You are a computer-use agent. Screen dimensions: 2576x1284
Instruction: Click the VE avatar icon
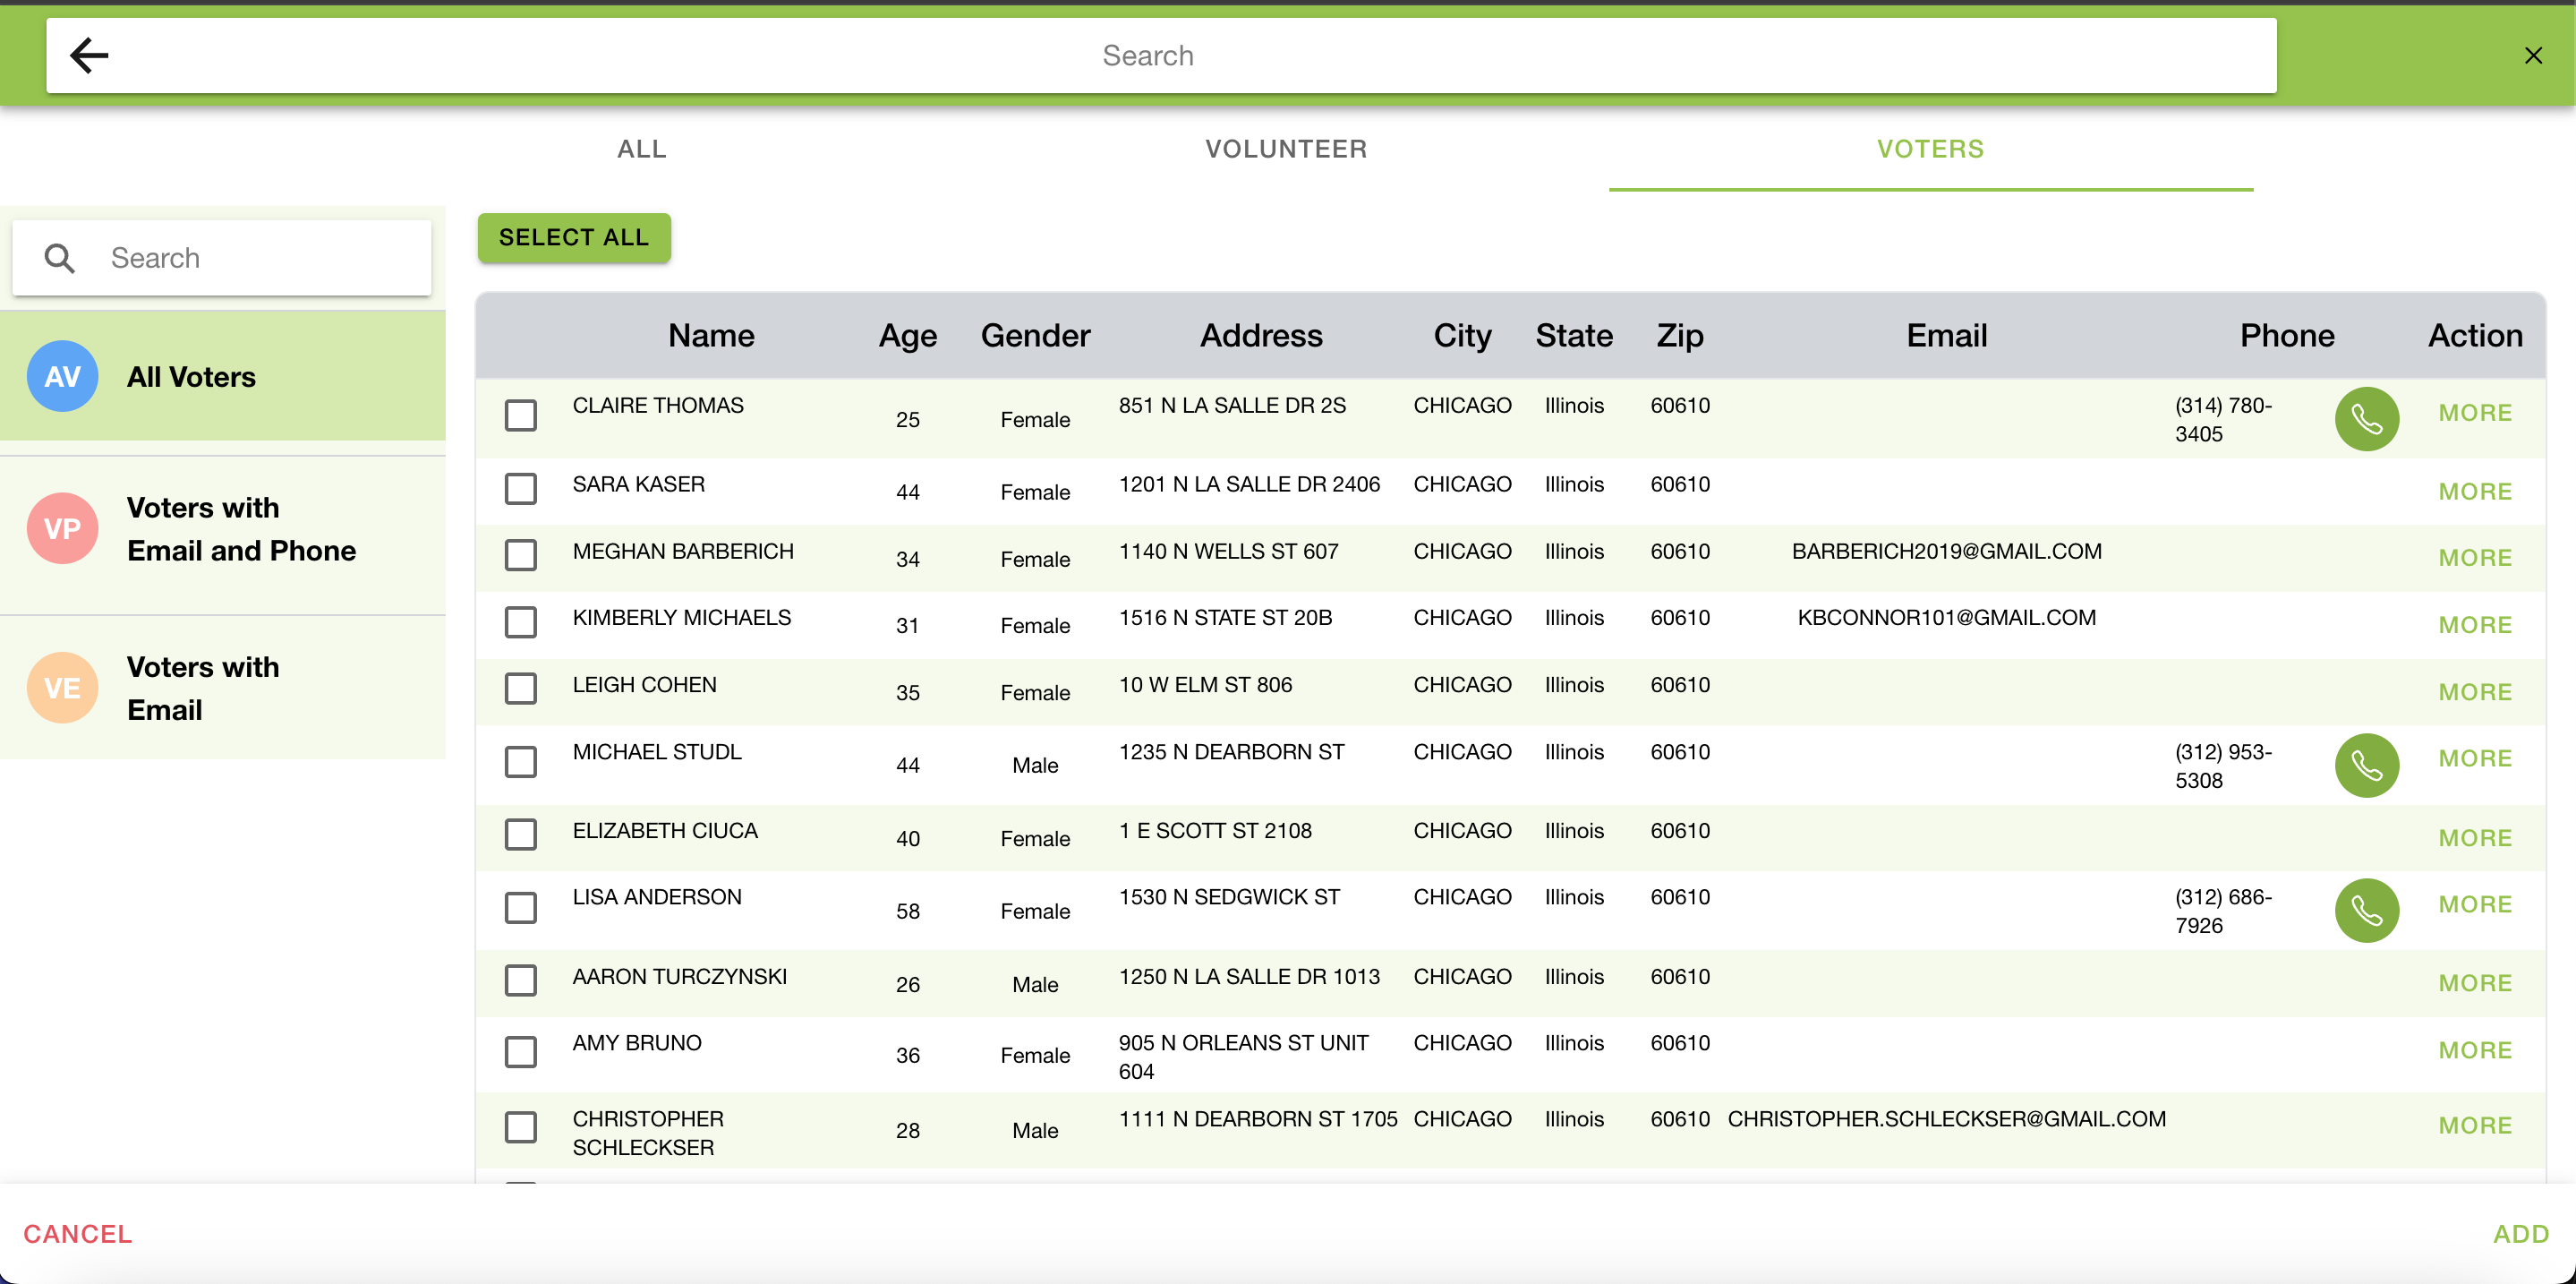pyautogui.click(x=62, y=688)
